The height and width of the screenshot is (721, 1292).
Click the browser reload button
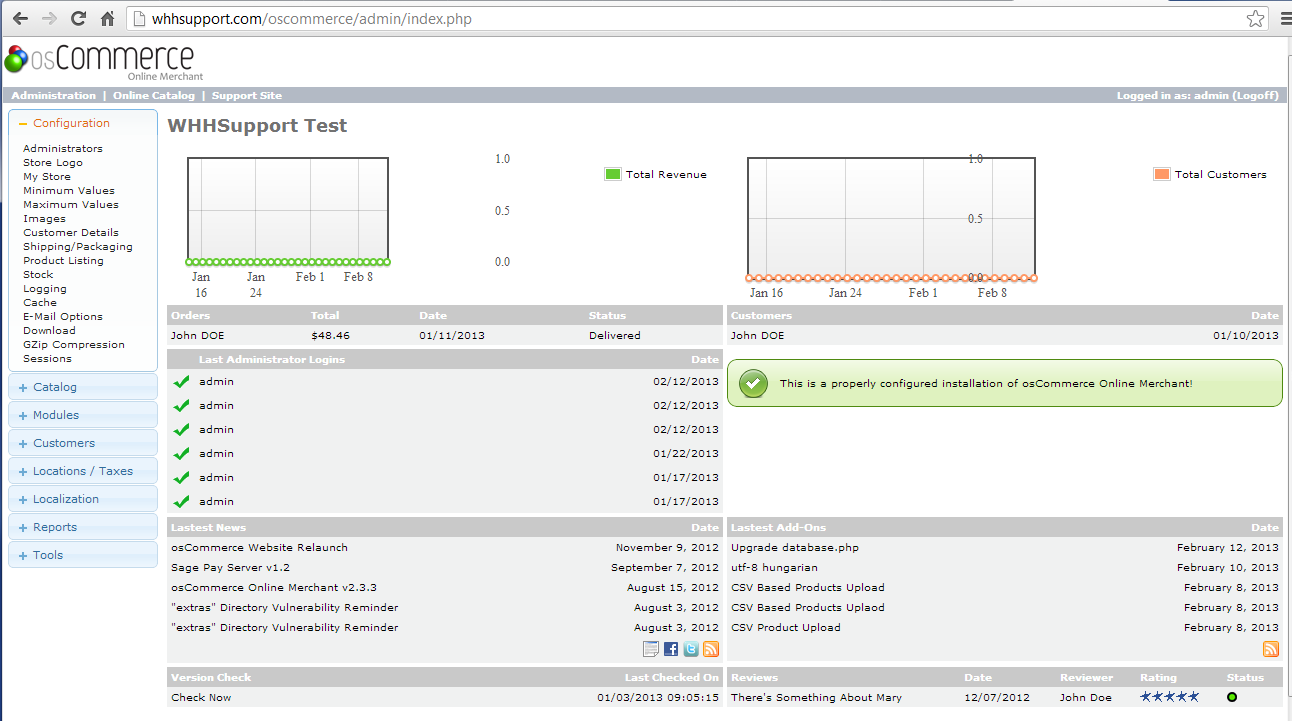[x=78, y=19]
